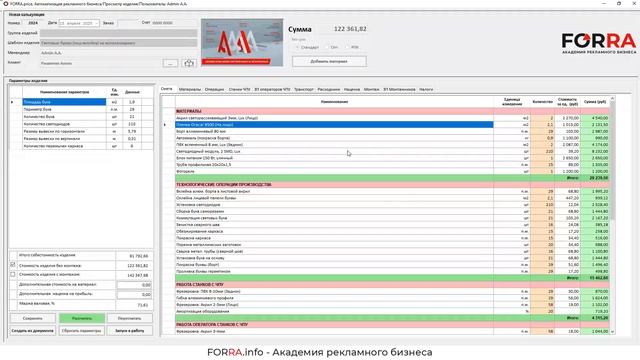Select the Опт price type radio button
Image resolution: width=640 pixels, height=360 pixels.
point(327,47)
